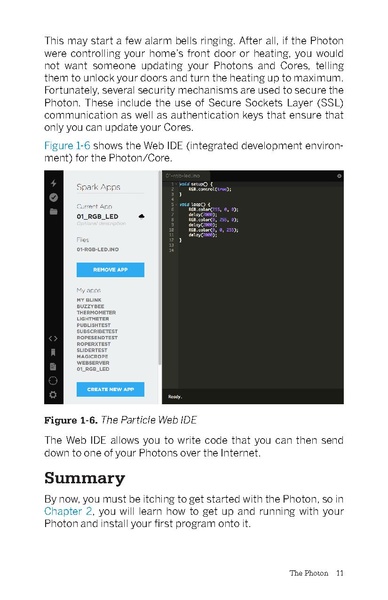Follow the Chapter 2 link
Screen dimensions: 388x600
[x=68, y=511]
